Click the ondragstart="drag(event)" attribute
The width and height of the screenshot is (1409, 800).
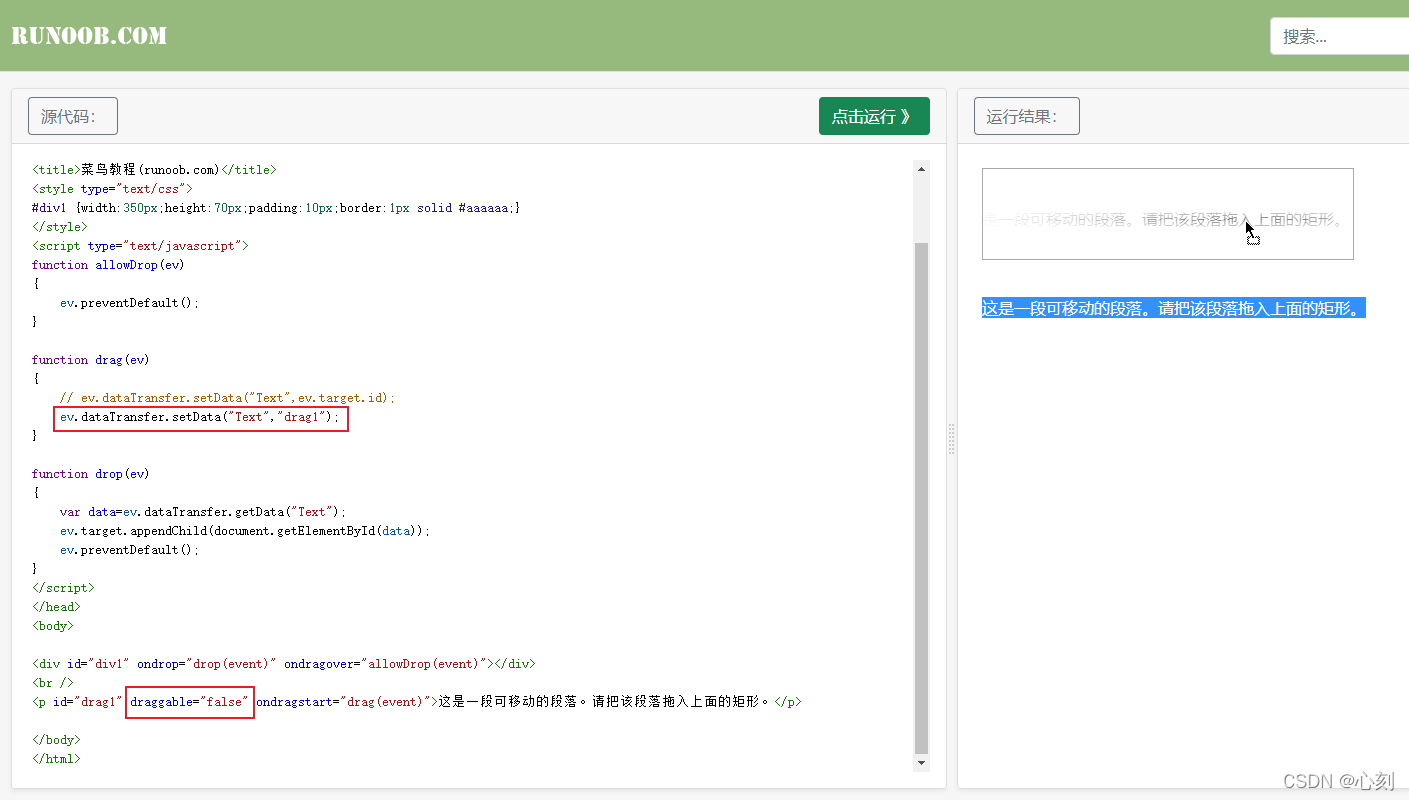pyautogui.click(x=343, y=702)
